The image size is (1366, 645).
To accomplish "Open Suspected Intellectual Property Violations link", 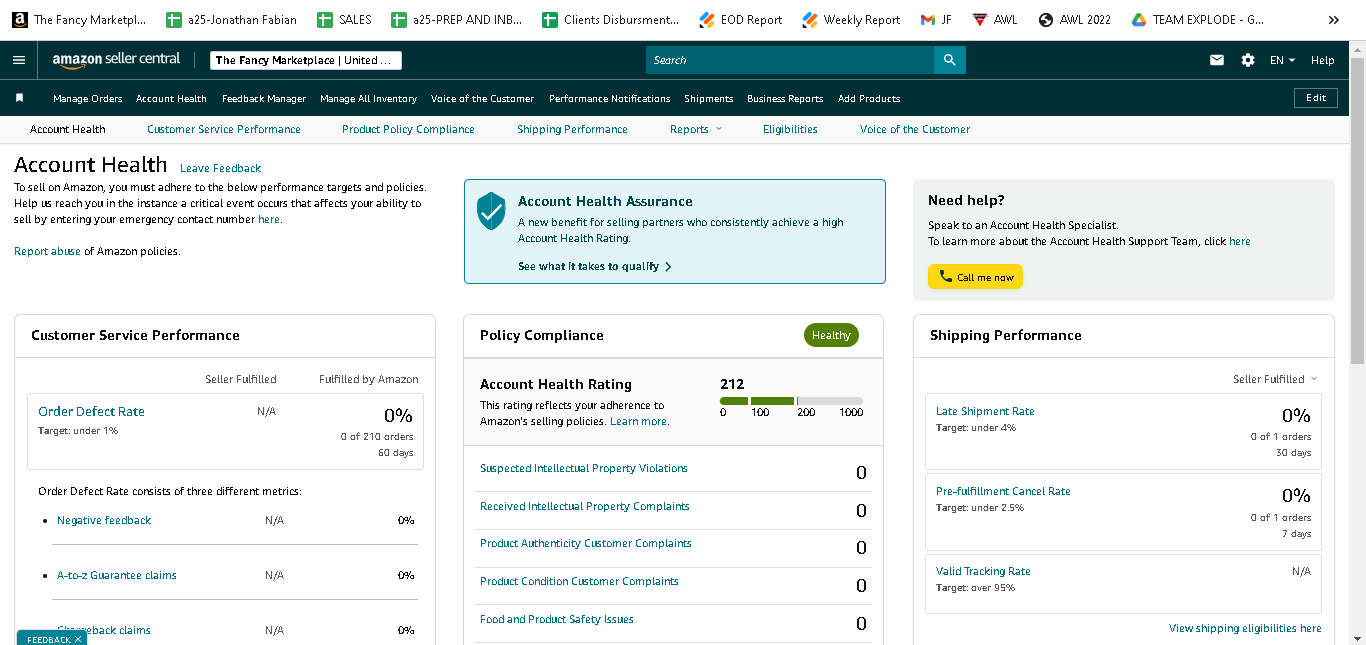I will point(584,468).
